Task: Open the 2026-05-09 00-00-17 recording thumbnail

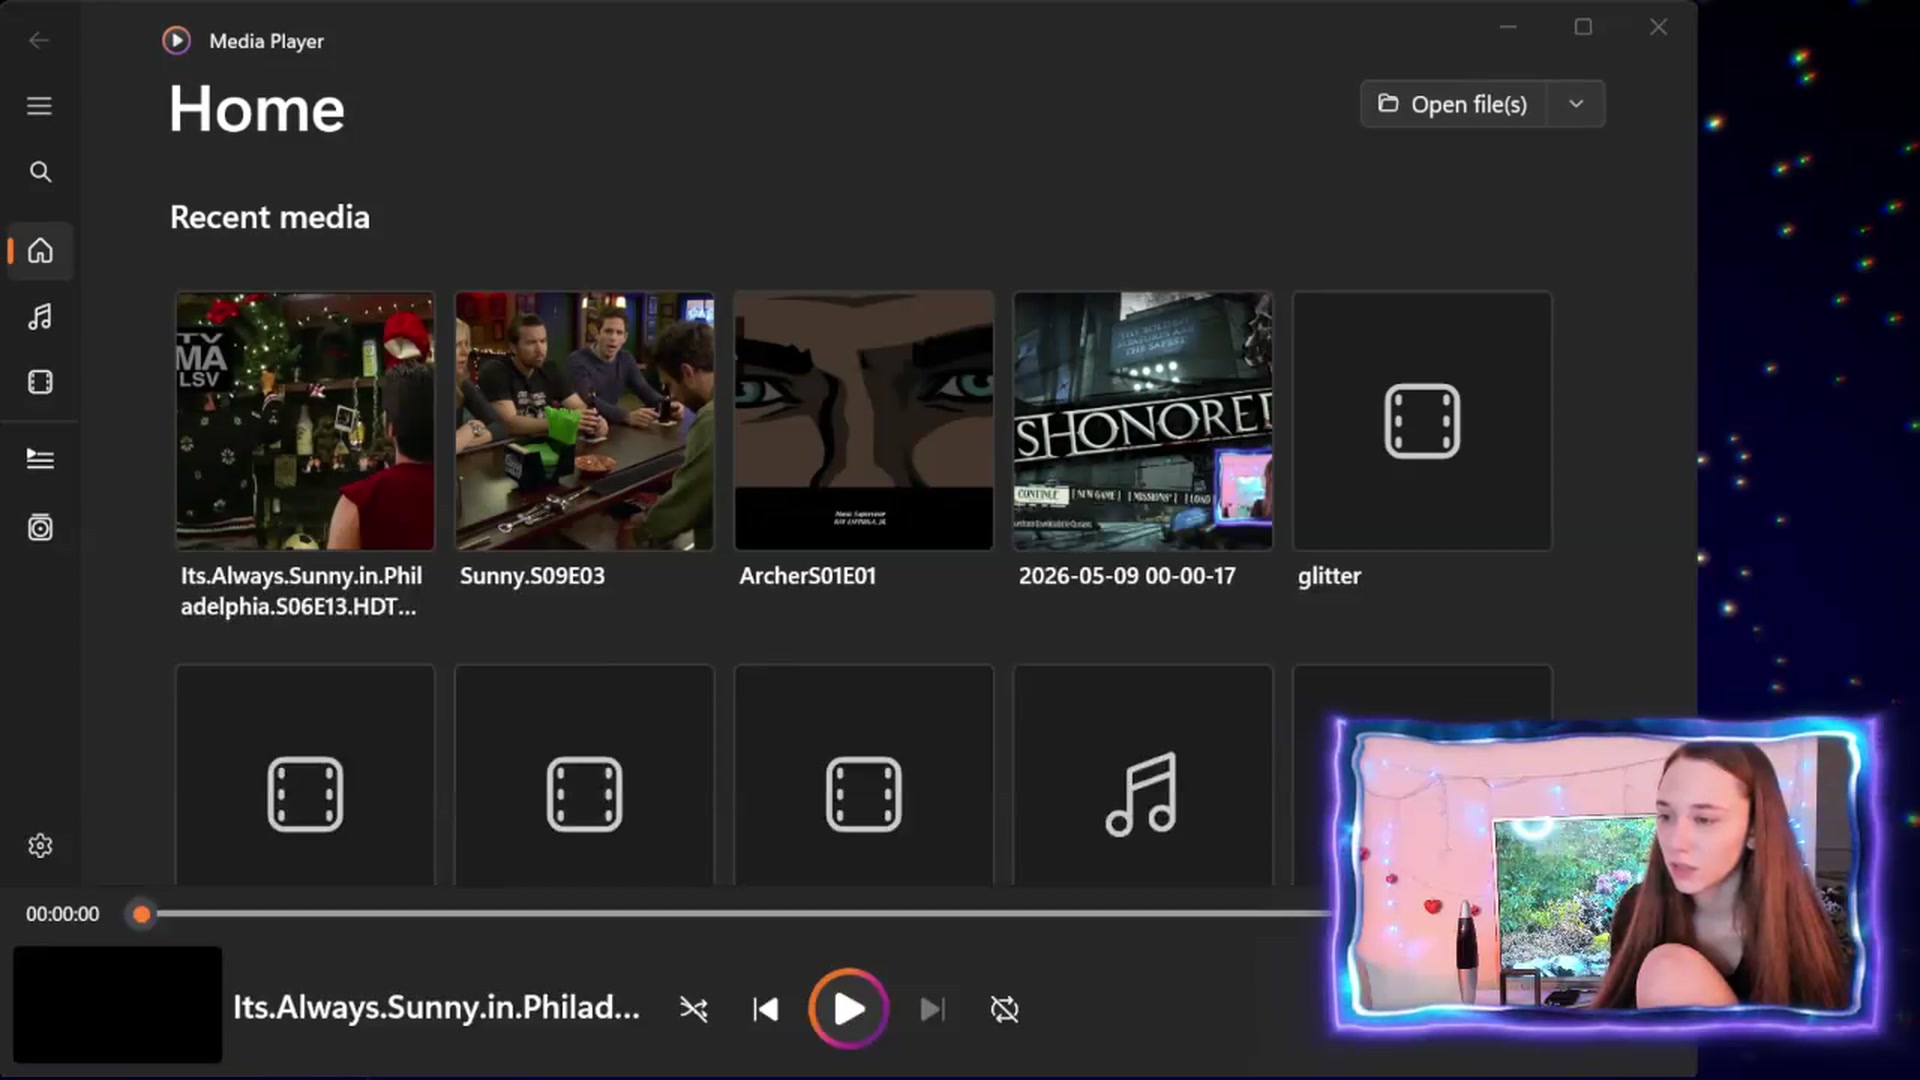Action: click(x=1143, y=421)
